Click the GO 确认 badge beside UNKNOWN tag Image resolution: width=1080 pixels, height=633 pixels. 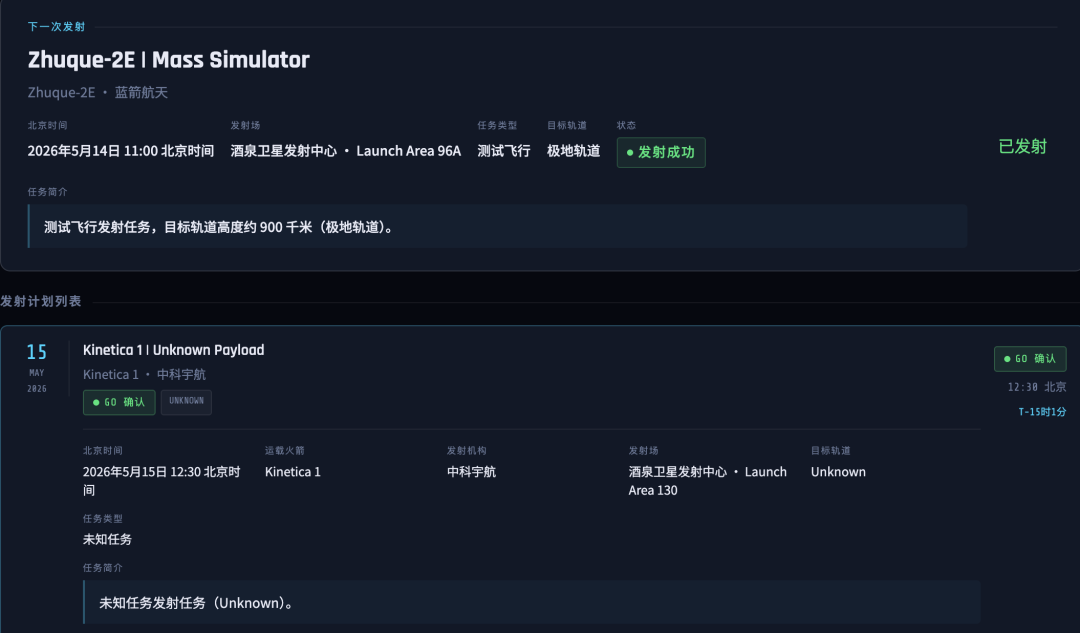[119, 402]
